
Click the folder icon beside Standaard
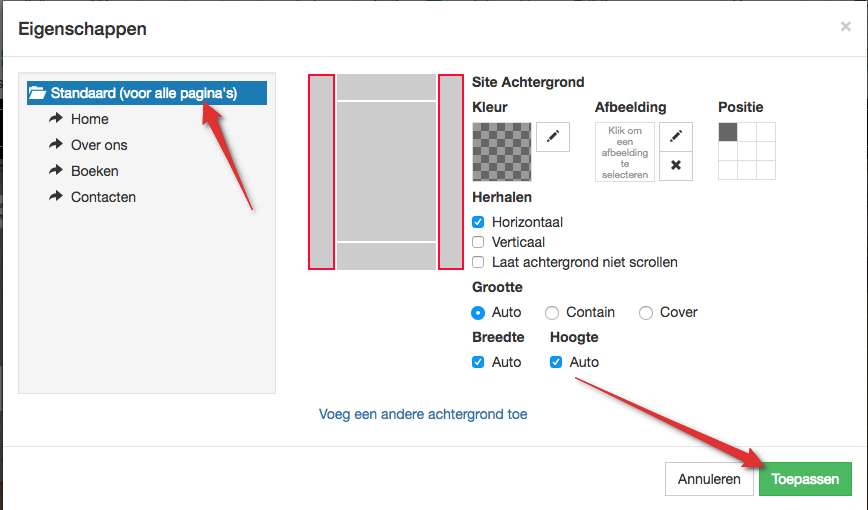tap(38, 93)
